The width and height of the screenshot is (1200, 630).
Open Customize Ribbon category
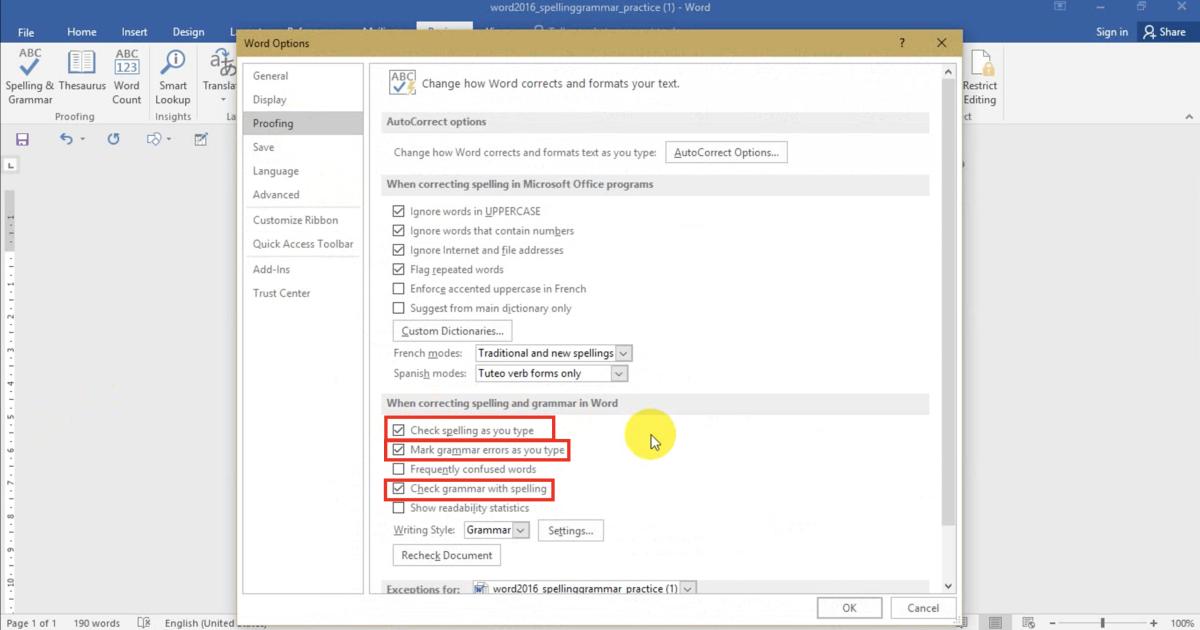[x=302, y=220]
